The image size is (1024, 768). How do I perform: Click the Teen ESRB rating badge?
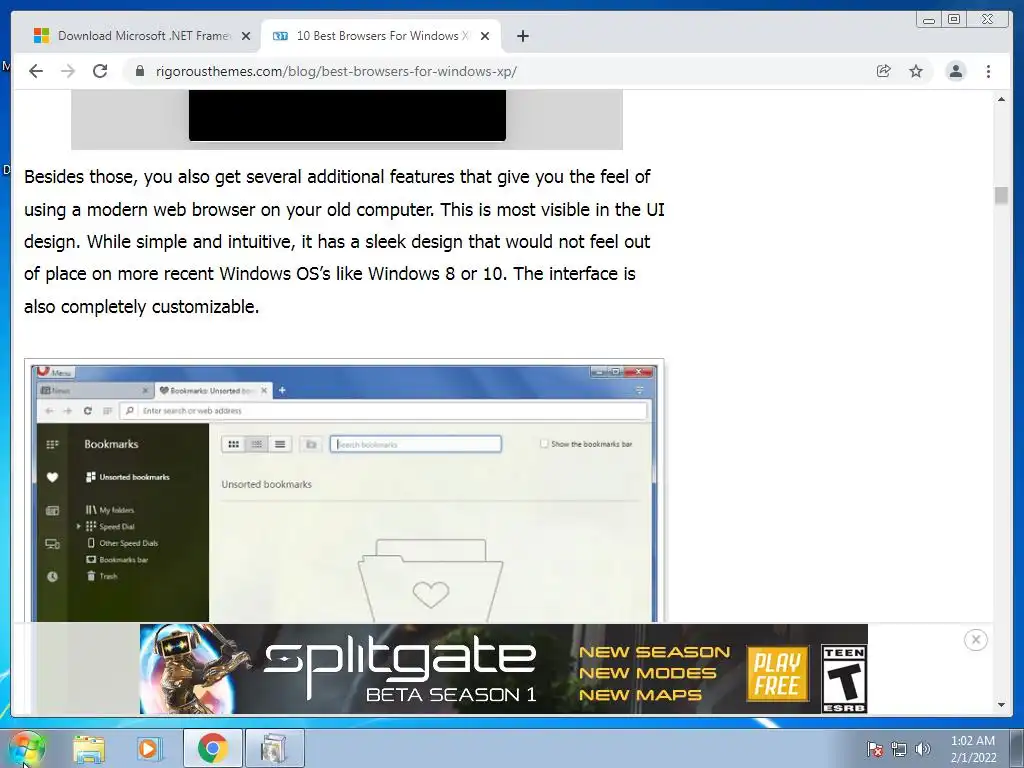pyautogui.click(x=844, y=679)
